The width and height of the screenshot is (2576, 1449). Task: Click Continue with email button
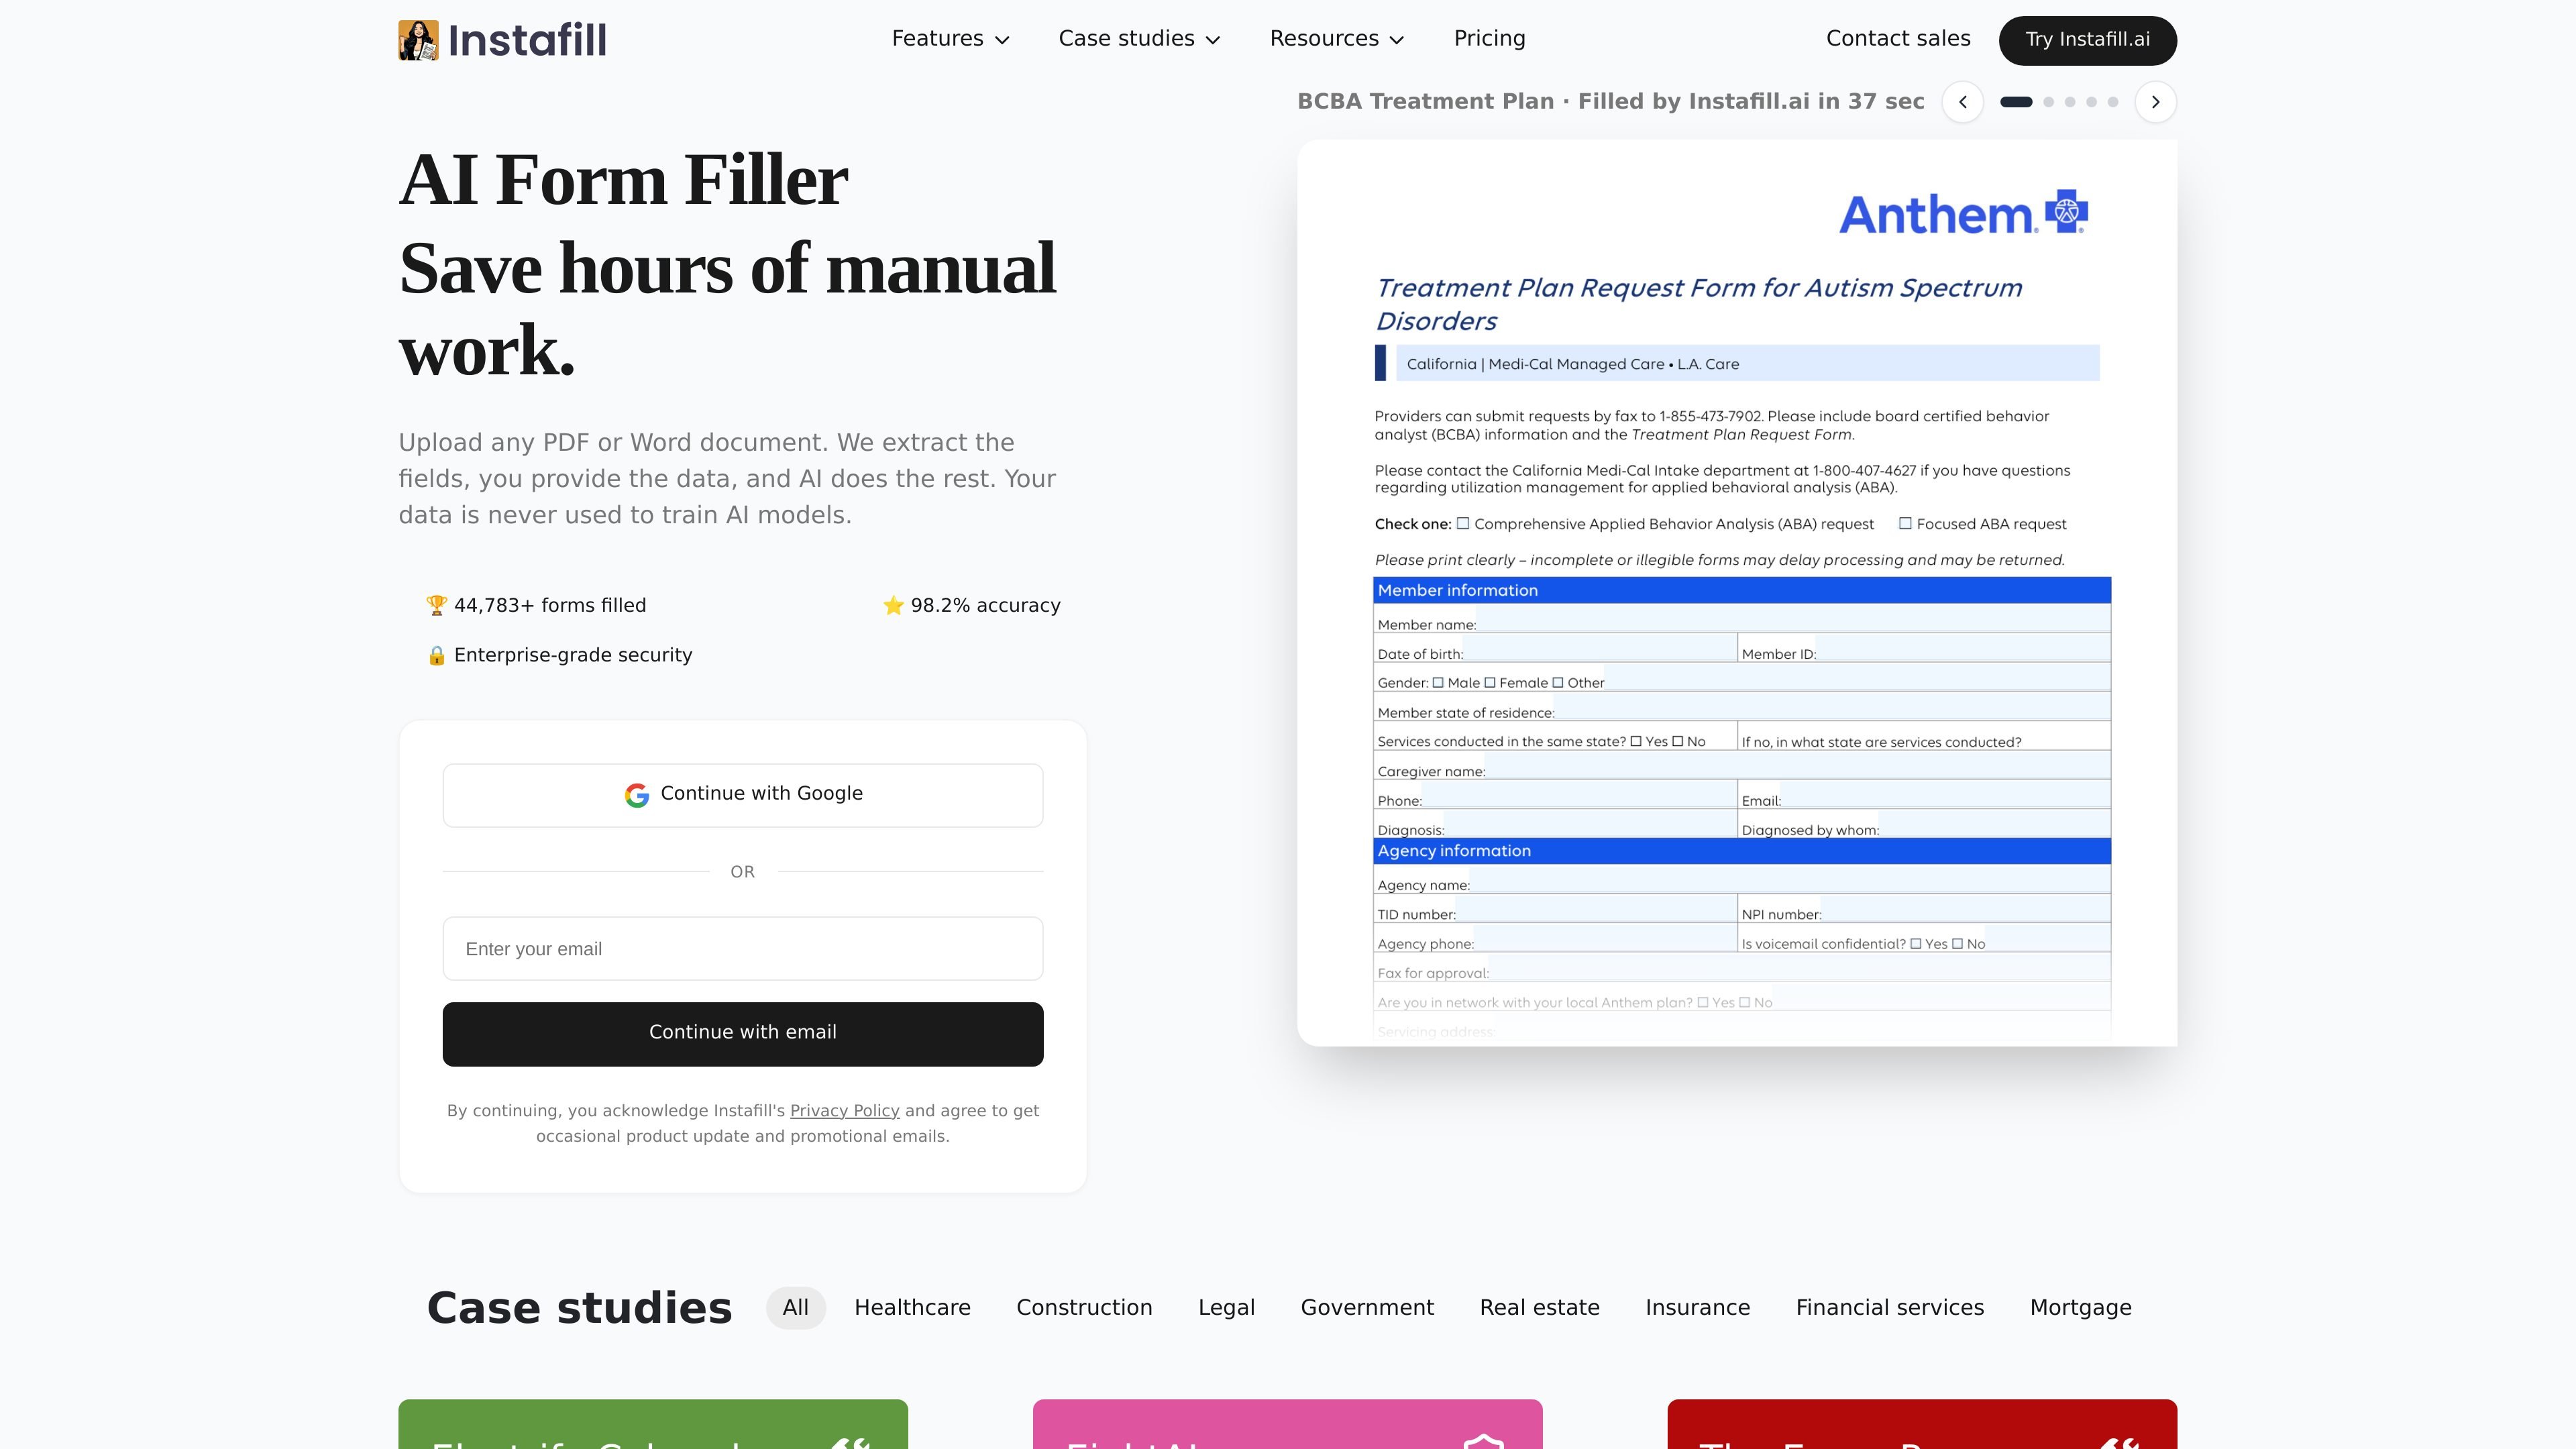(x=743, y=1034)
